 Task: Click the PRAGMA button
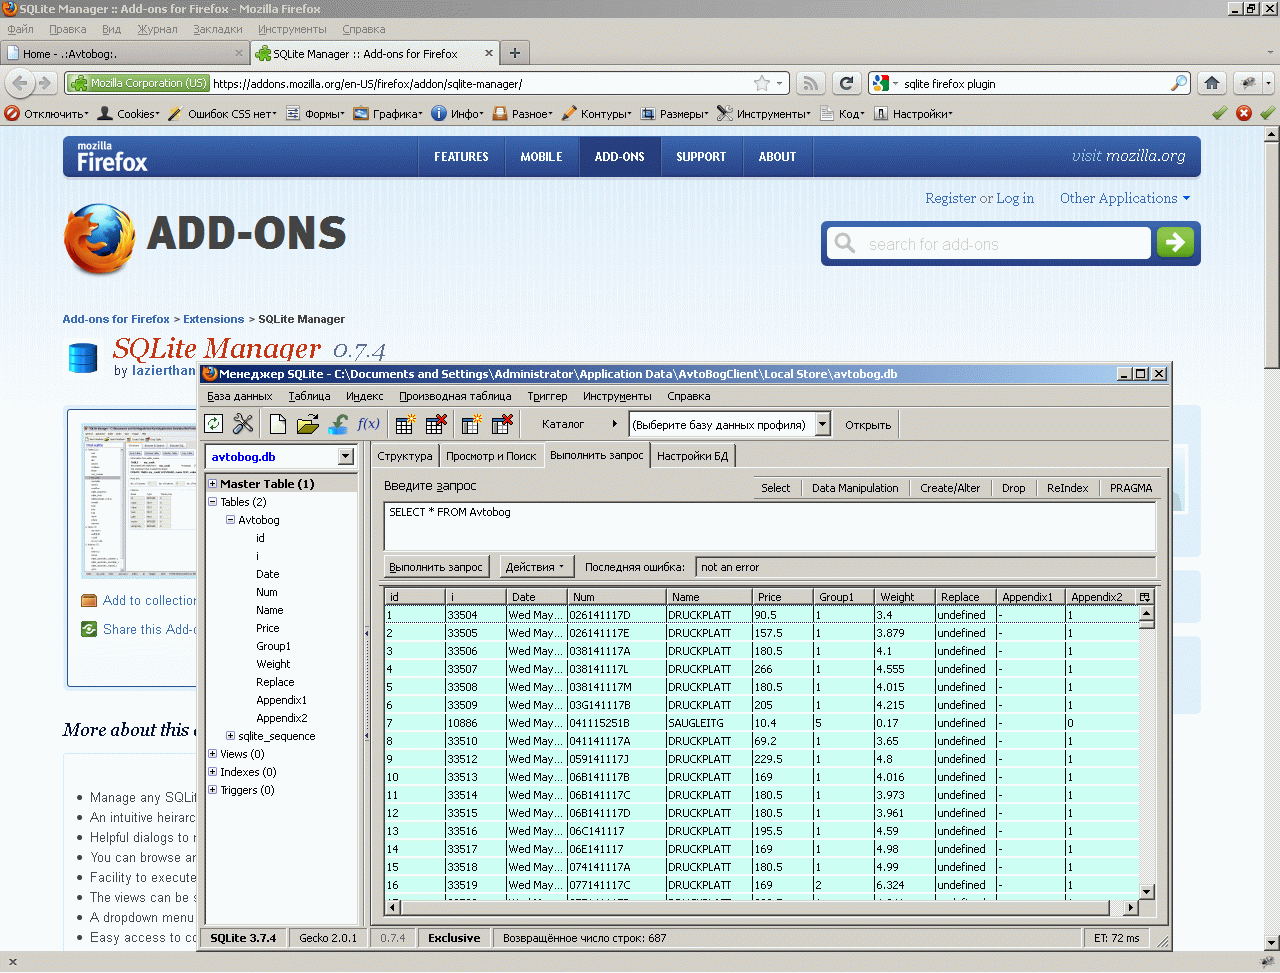tap(1131, 488)
